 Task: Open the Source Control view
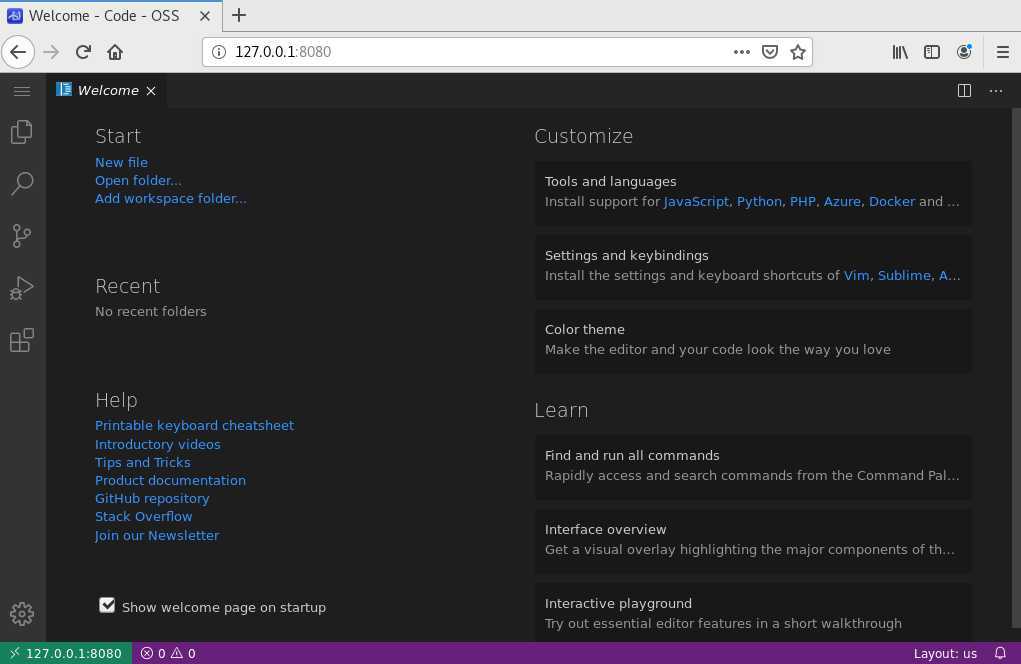(22, 236)
